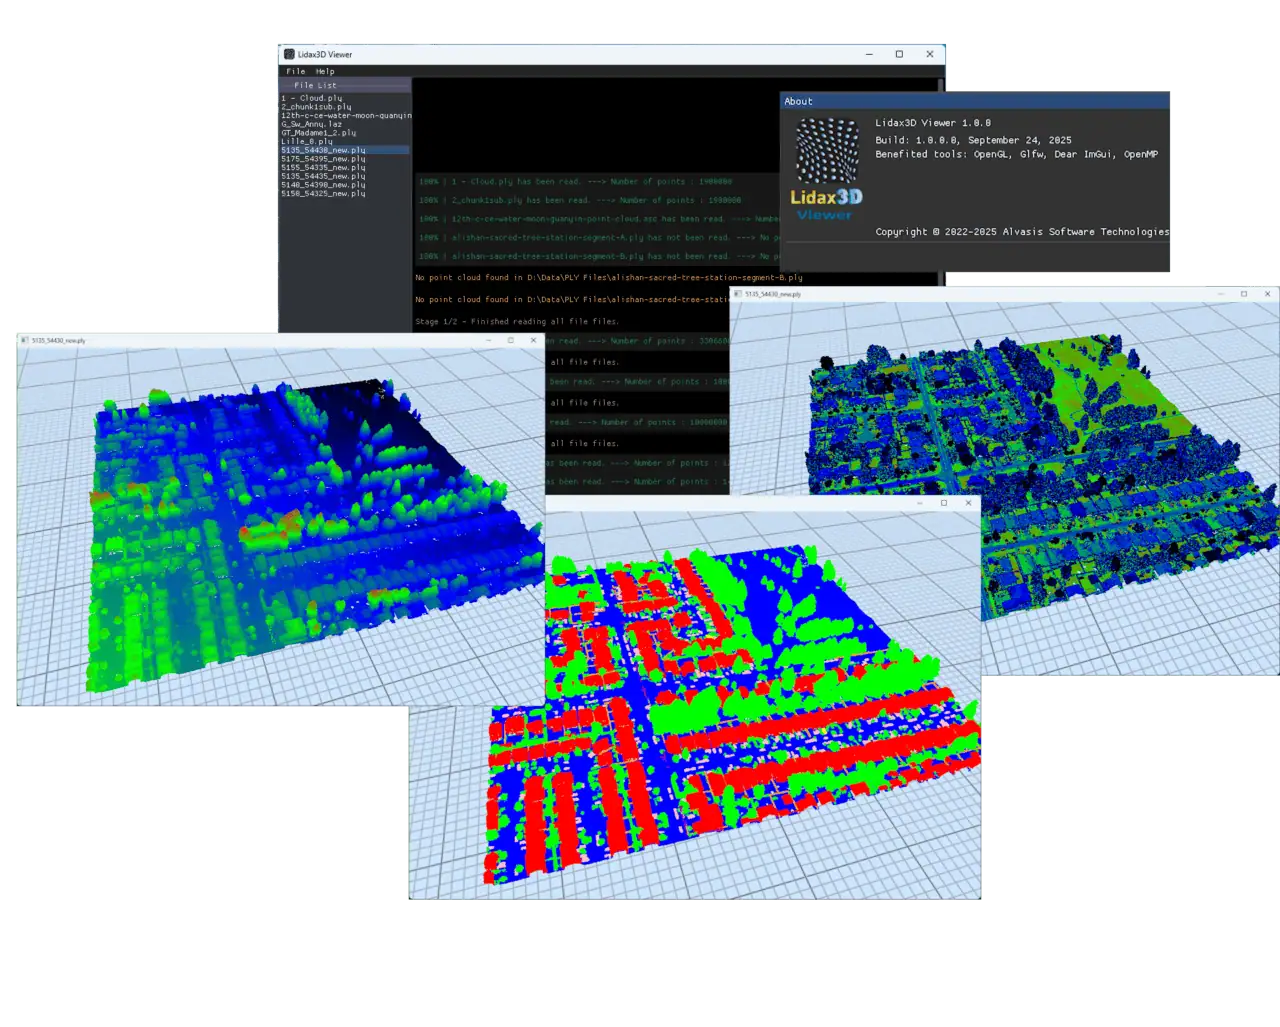The width and height of the screenshot is (1280, 1027).
Task: Click the Lidax3D Viewer title bar app icon
Action: (x=289, y=54)
